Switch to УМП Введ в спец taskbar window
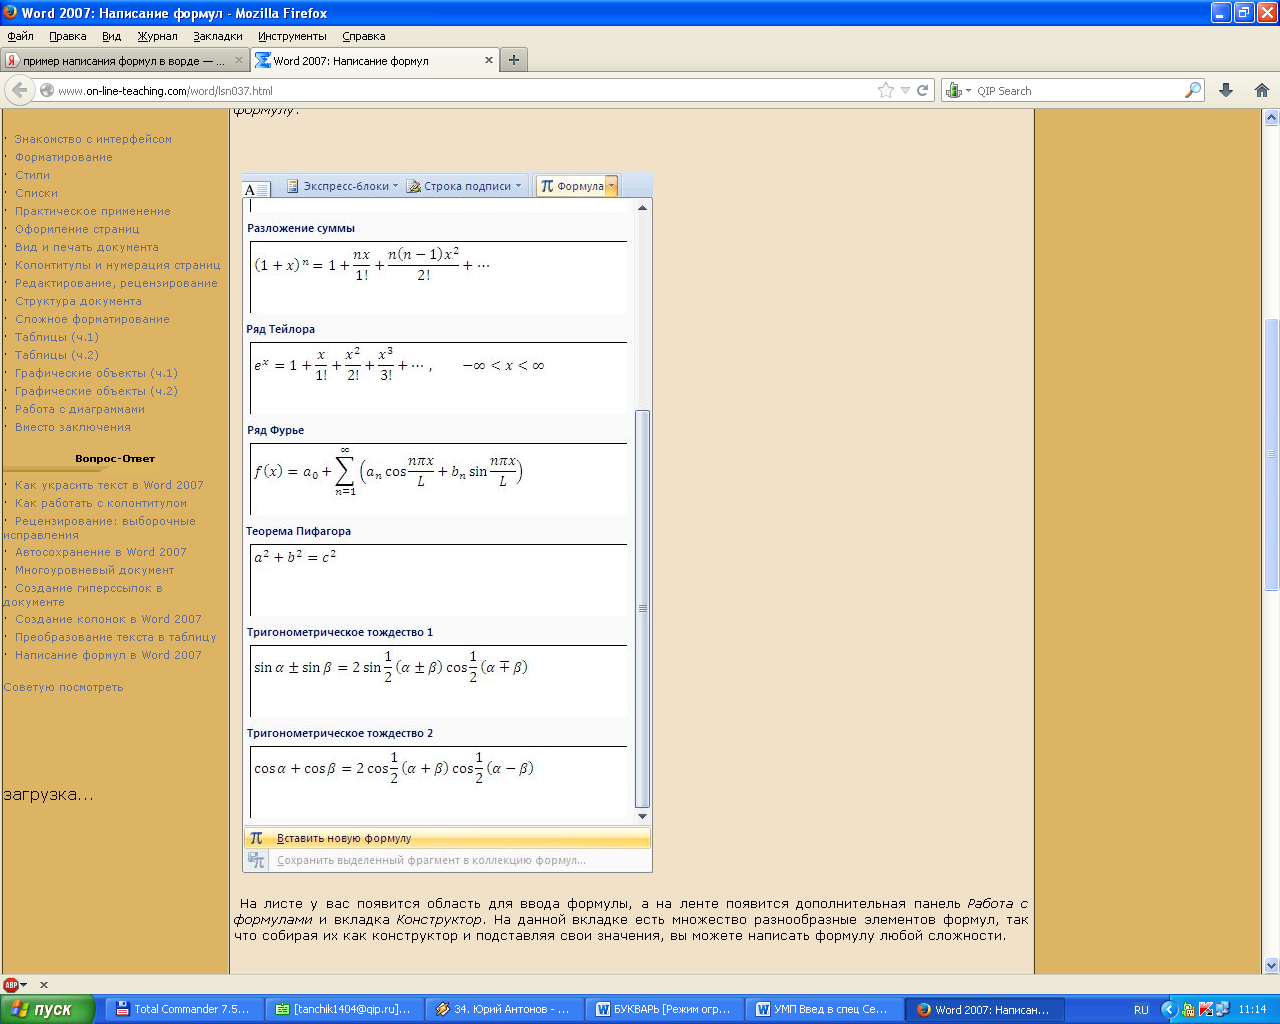Viewport: 1280px width, 1024px height. click(824, 1009)
